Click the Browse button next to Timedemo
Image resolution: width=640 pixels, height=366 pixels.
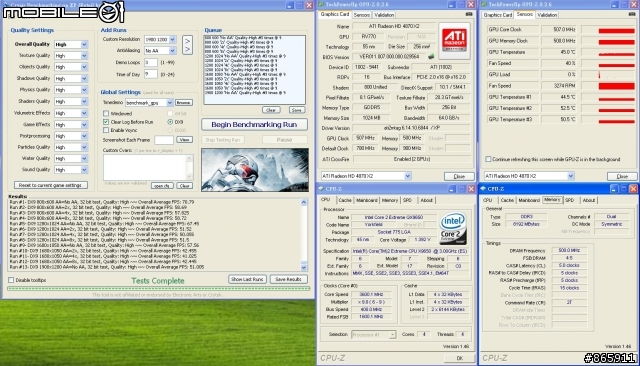pos(184,102)
